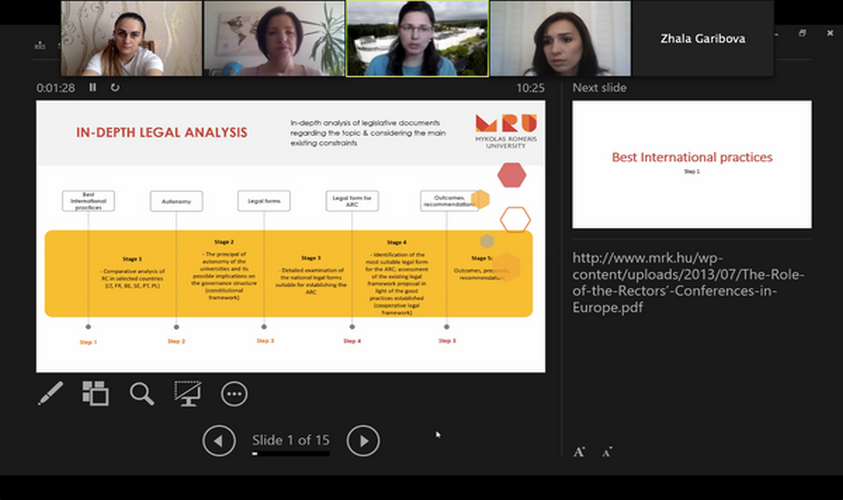Click the mrk.hu PDF link in notes

click(x=688, y=282)
